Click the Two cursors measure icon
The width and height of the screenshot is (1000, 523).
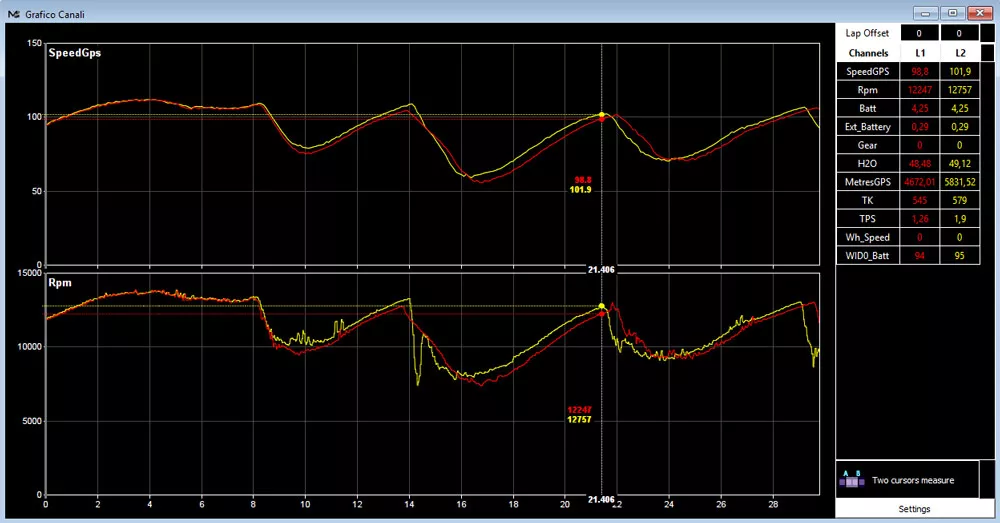pos(851,479)
